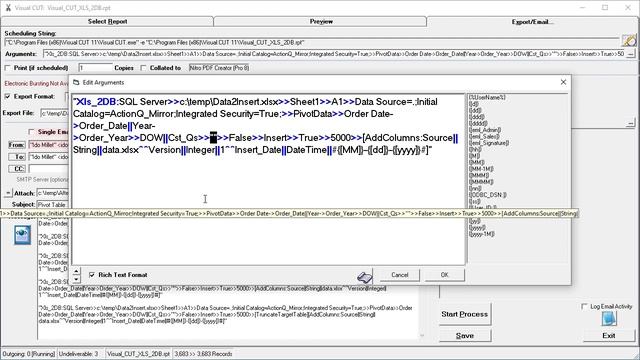Click the Exit button

click(609, 336)
